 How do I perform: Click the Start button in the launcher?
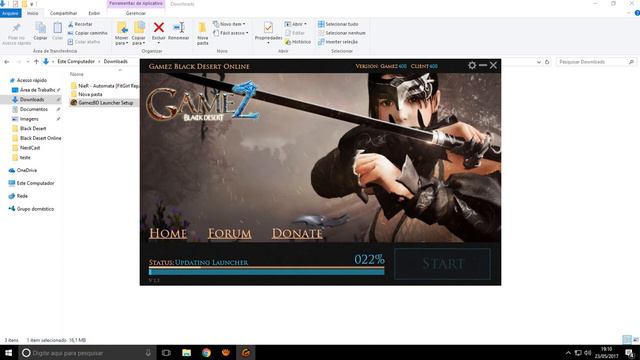click(x=442, y=264)
